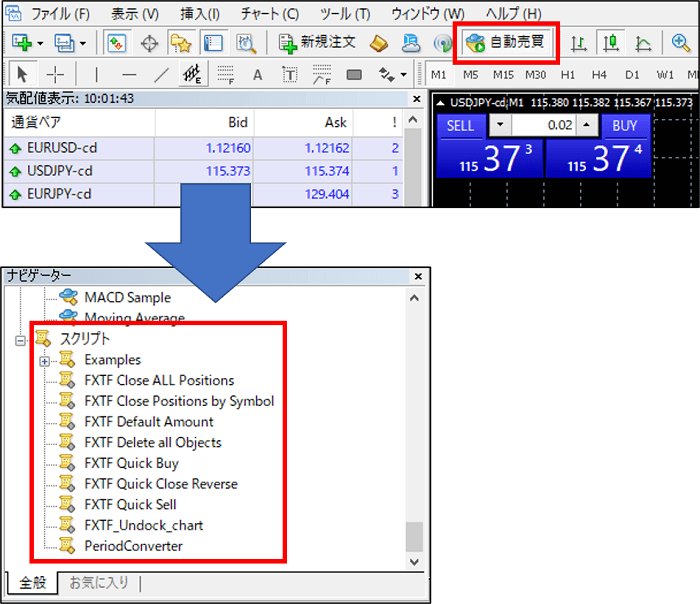
Task: Click the zoom in magnifier icon
Action: (681, 43)
